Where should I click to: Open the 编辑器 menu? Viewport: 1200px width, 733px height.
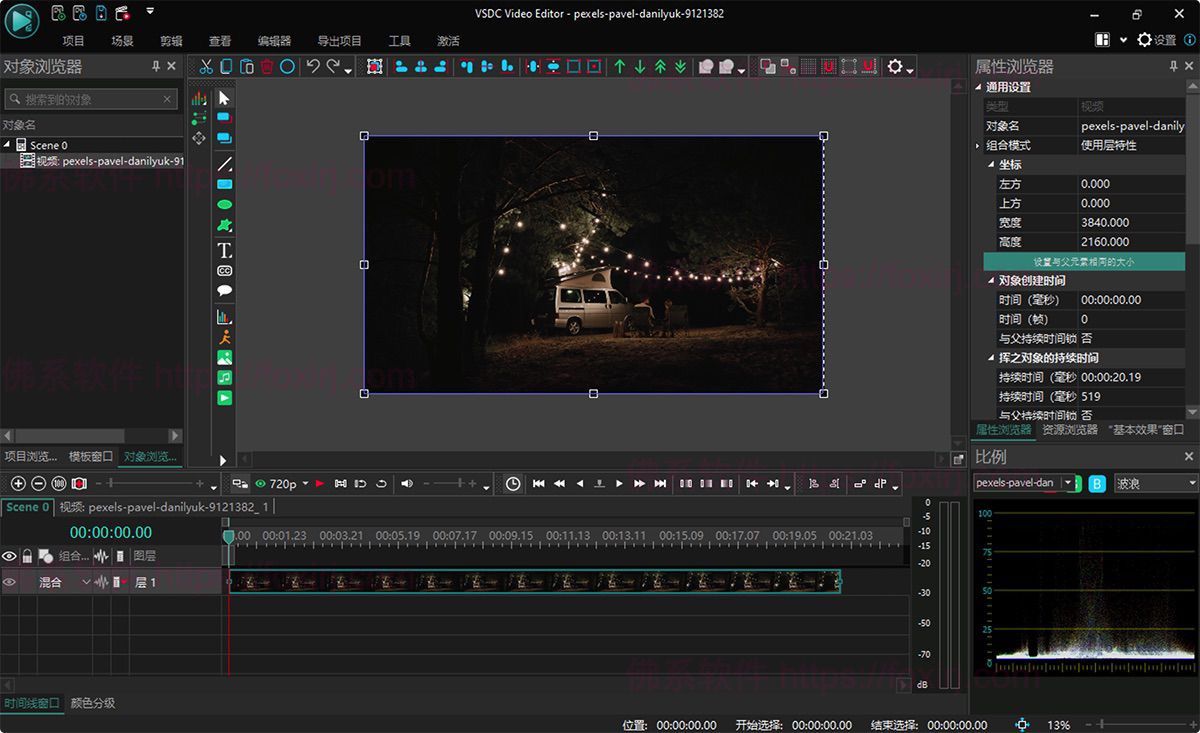(x=274, y=41)
